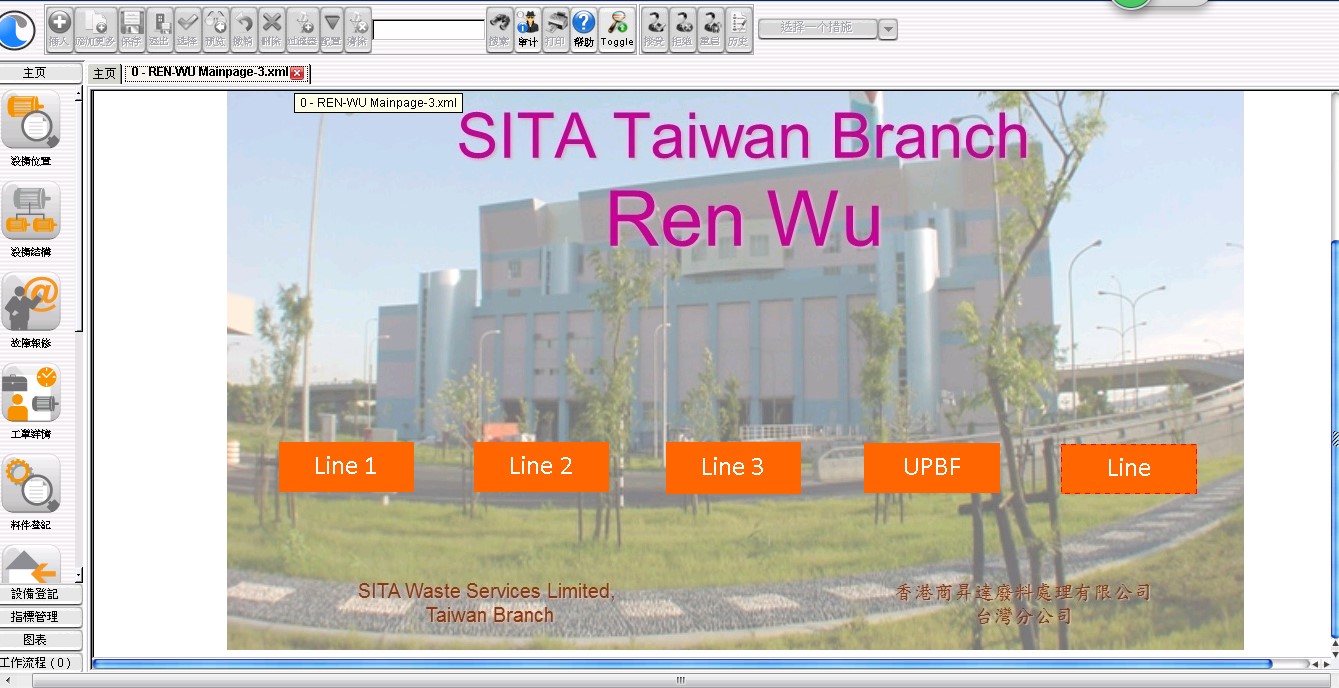Click the Preview (预览) toolbar icon

215,29
